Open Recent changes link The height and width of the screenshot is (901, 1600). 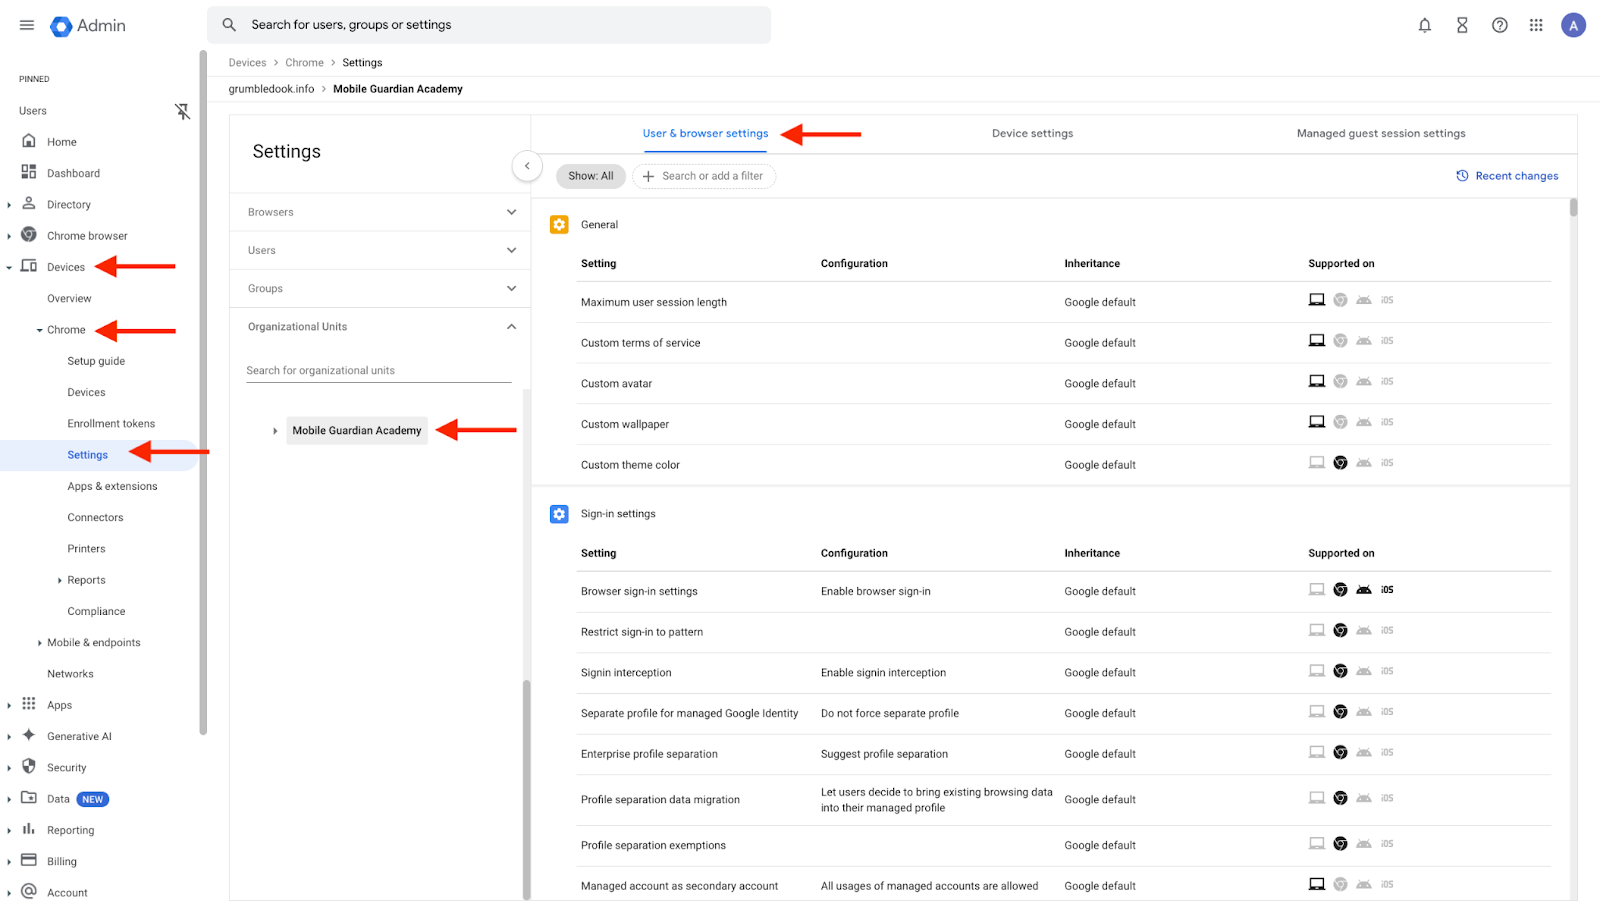1507,176
